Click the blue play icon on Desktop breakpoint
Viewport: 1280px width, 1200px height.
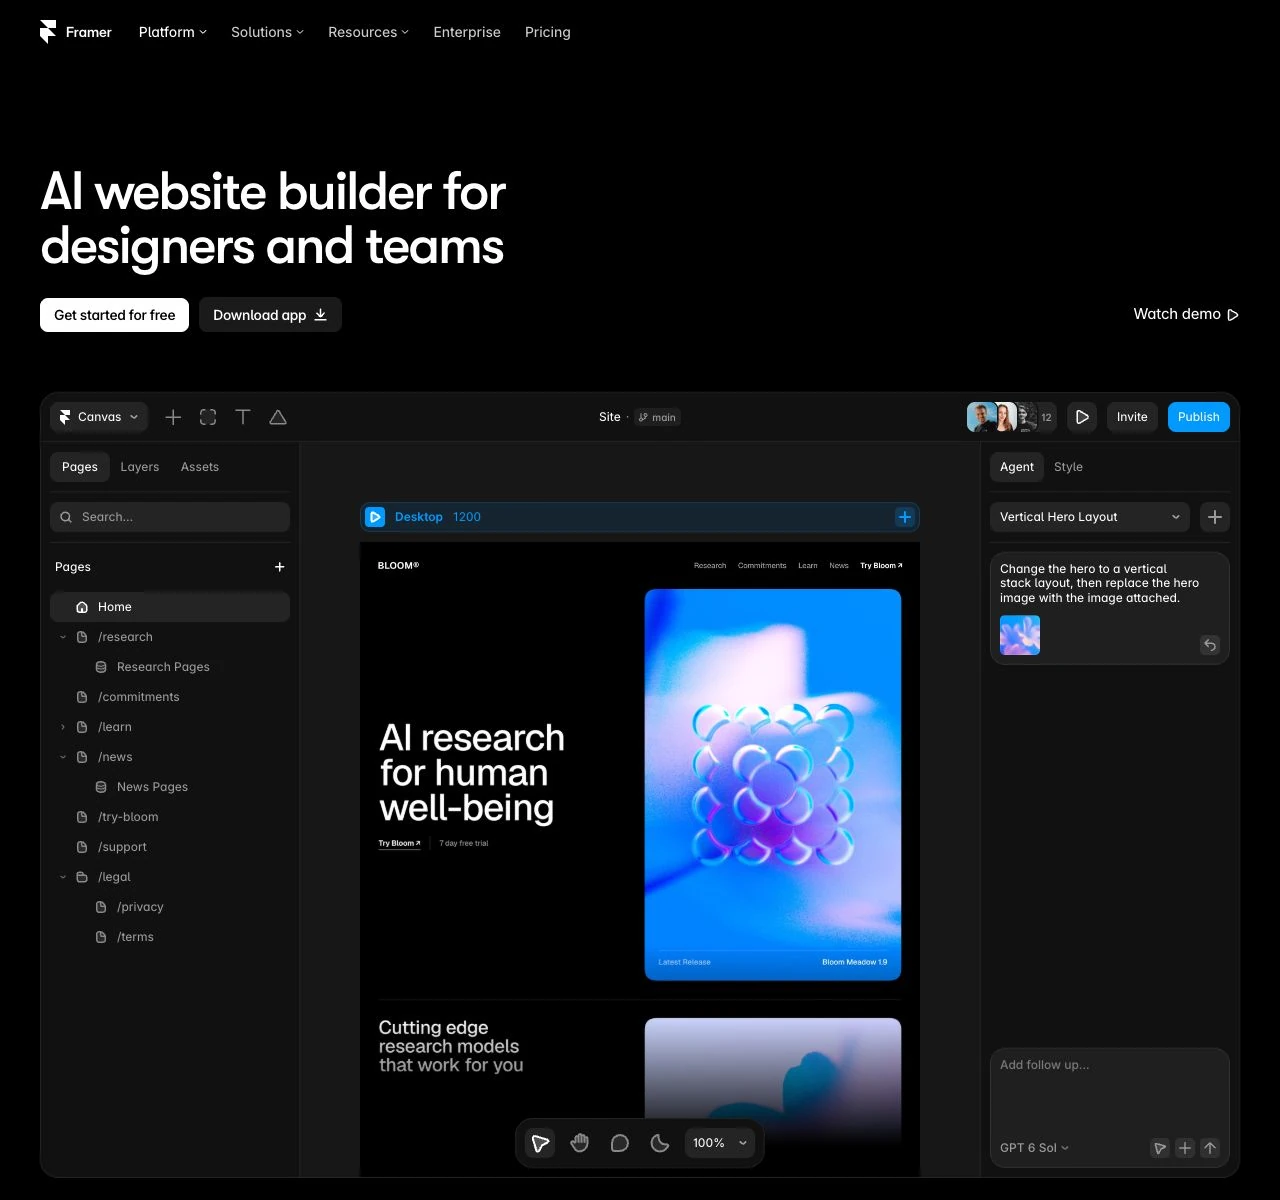tap(375, 517)
